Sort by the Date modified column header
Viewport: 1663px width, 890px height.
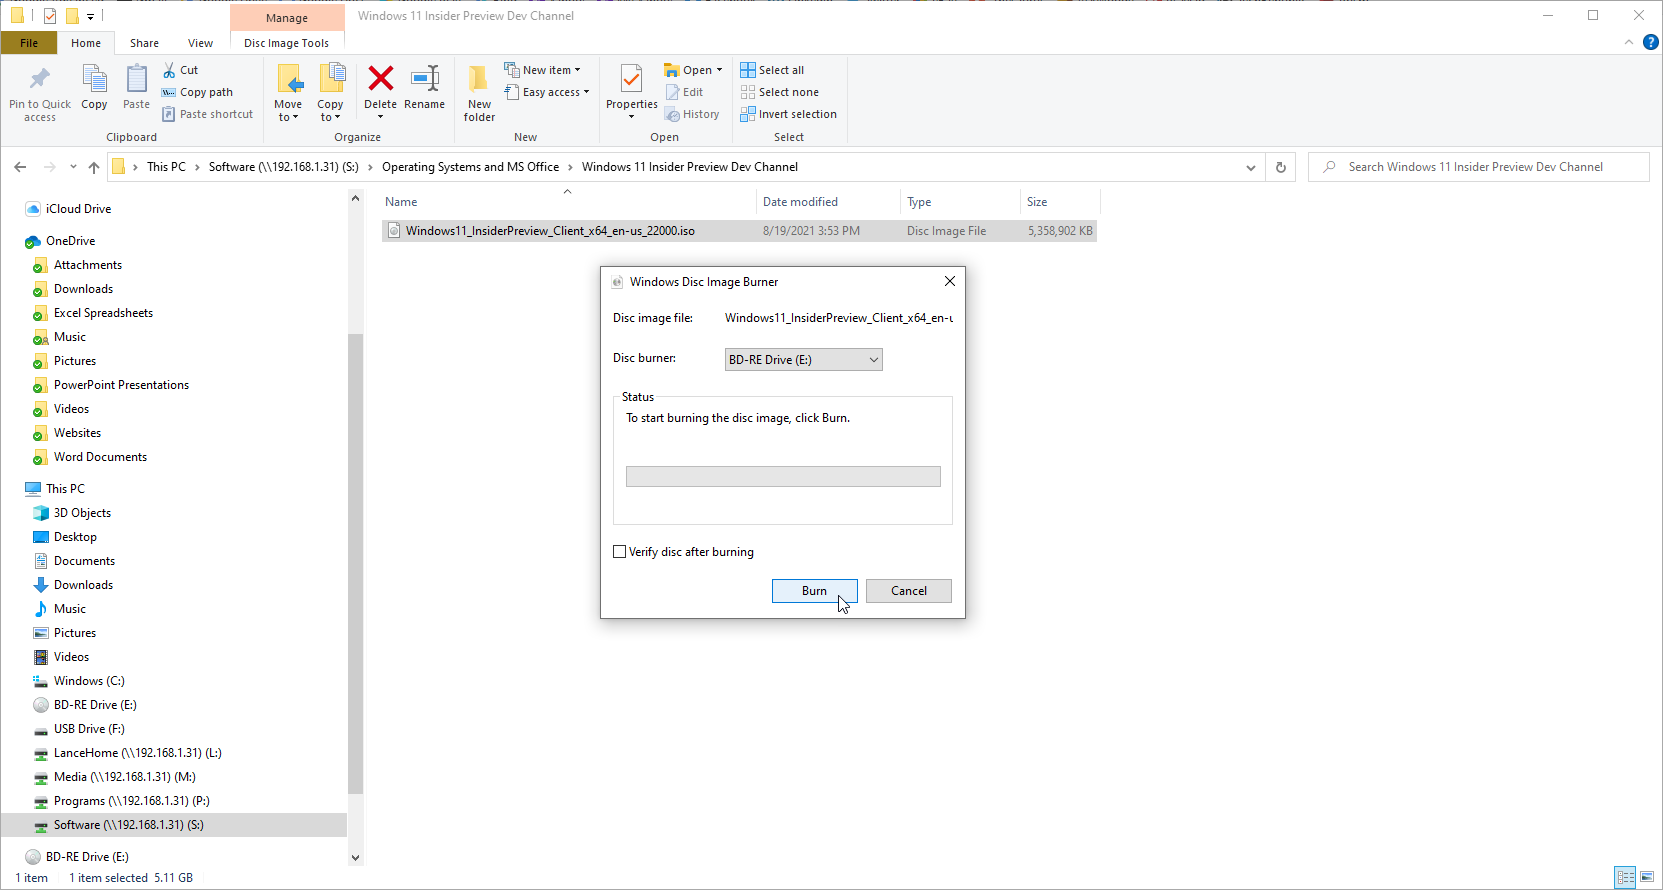pos(828,202)
